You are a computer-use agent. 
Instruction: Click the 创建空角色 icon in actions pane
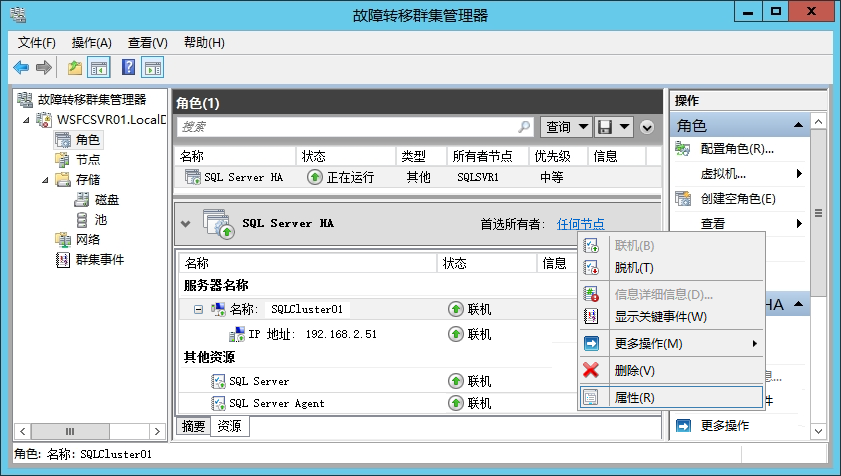[x=683, y=199]
